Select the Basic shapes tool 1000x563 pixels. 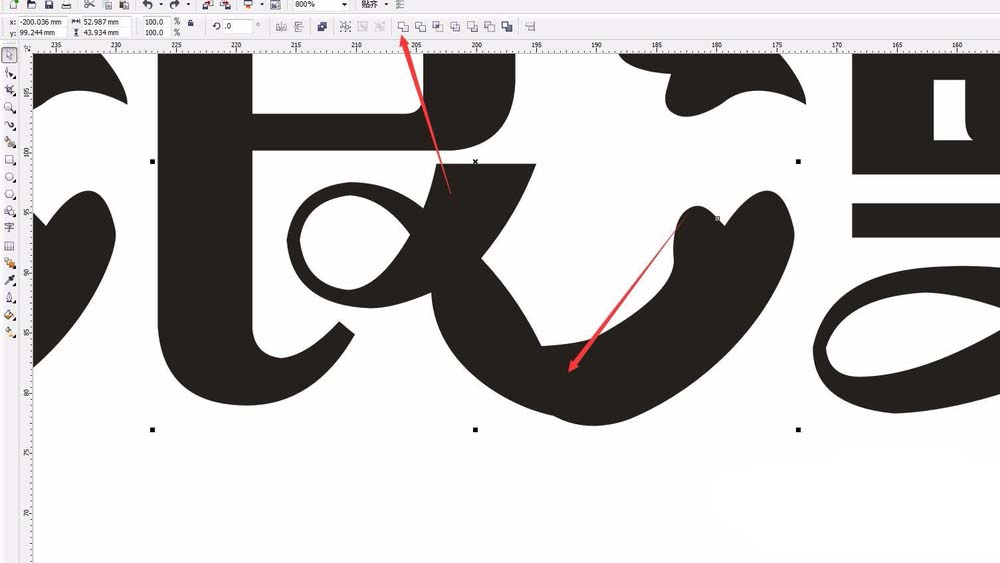click(9, 211)
